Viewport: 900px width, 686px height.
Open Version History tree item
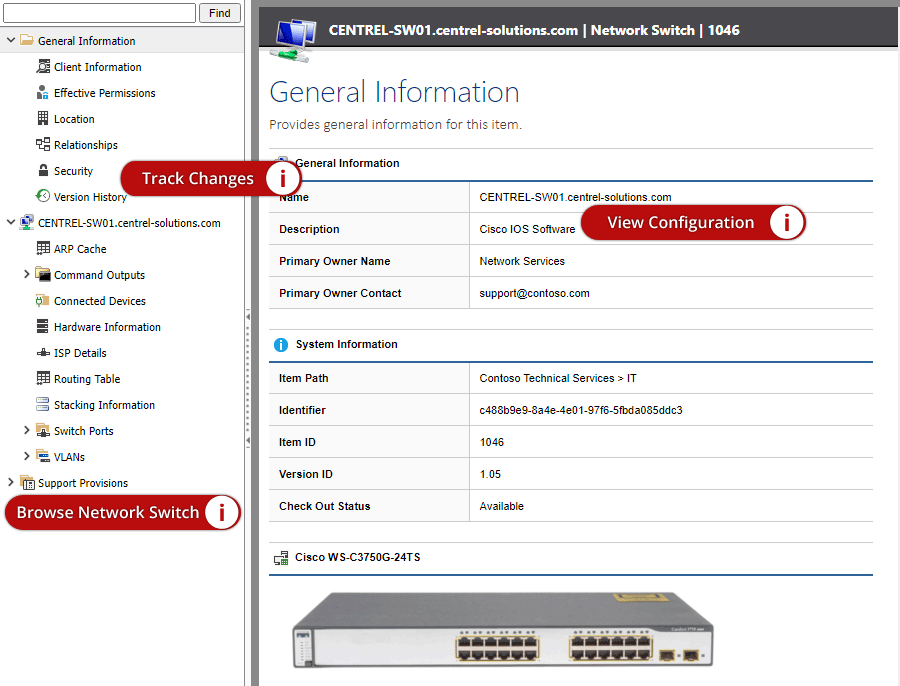(90, 197)
